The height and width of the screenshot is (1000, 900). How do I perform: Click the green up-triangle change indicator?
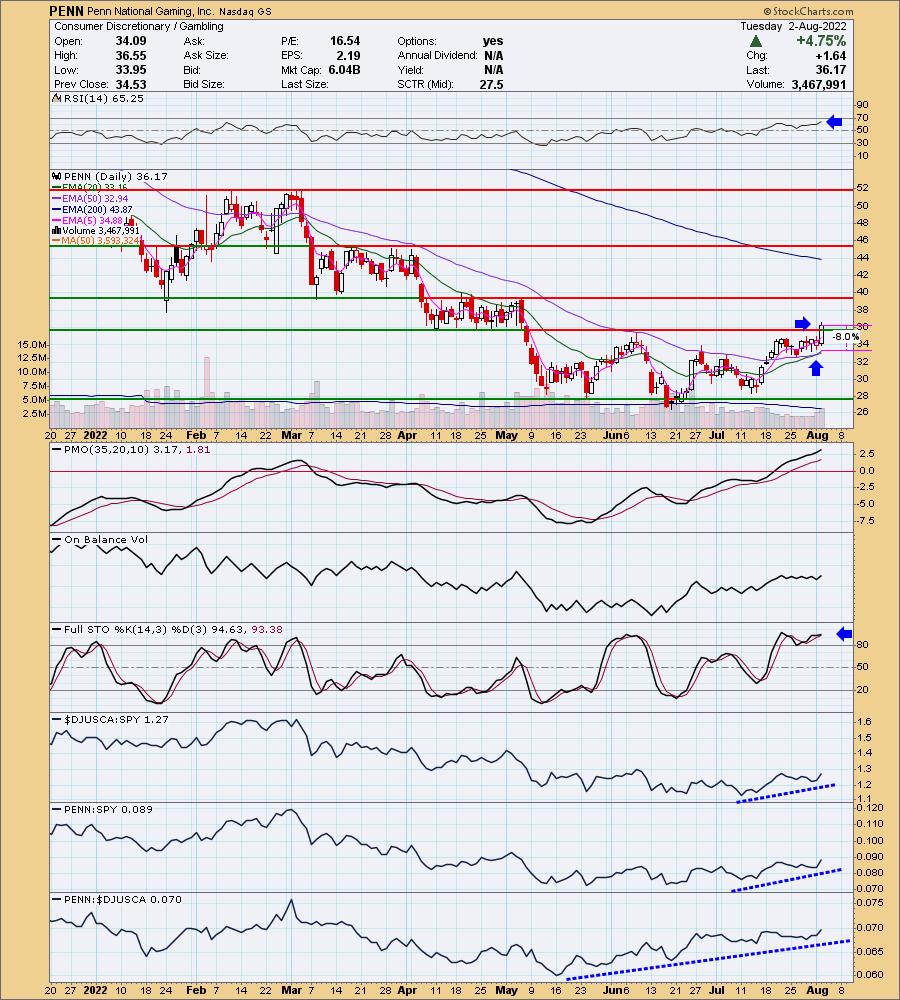coord(756,41)
